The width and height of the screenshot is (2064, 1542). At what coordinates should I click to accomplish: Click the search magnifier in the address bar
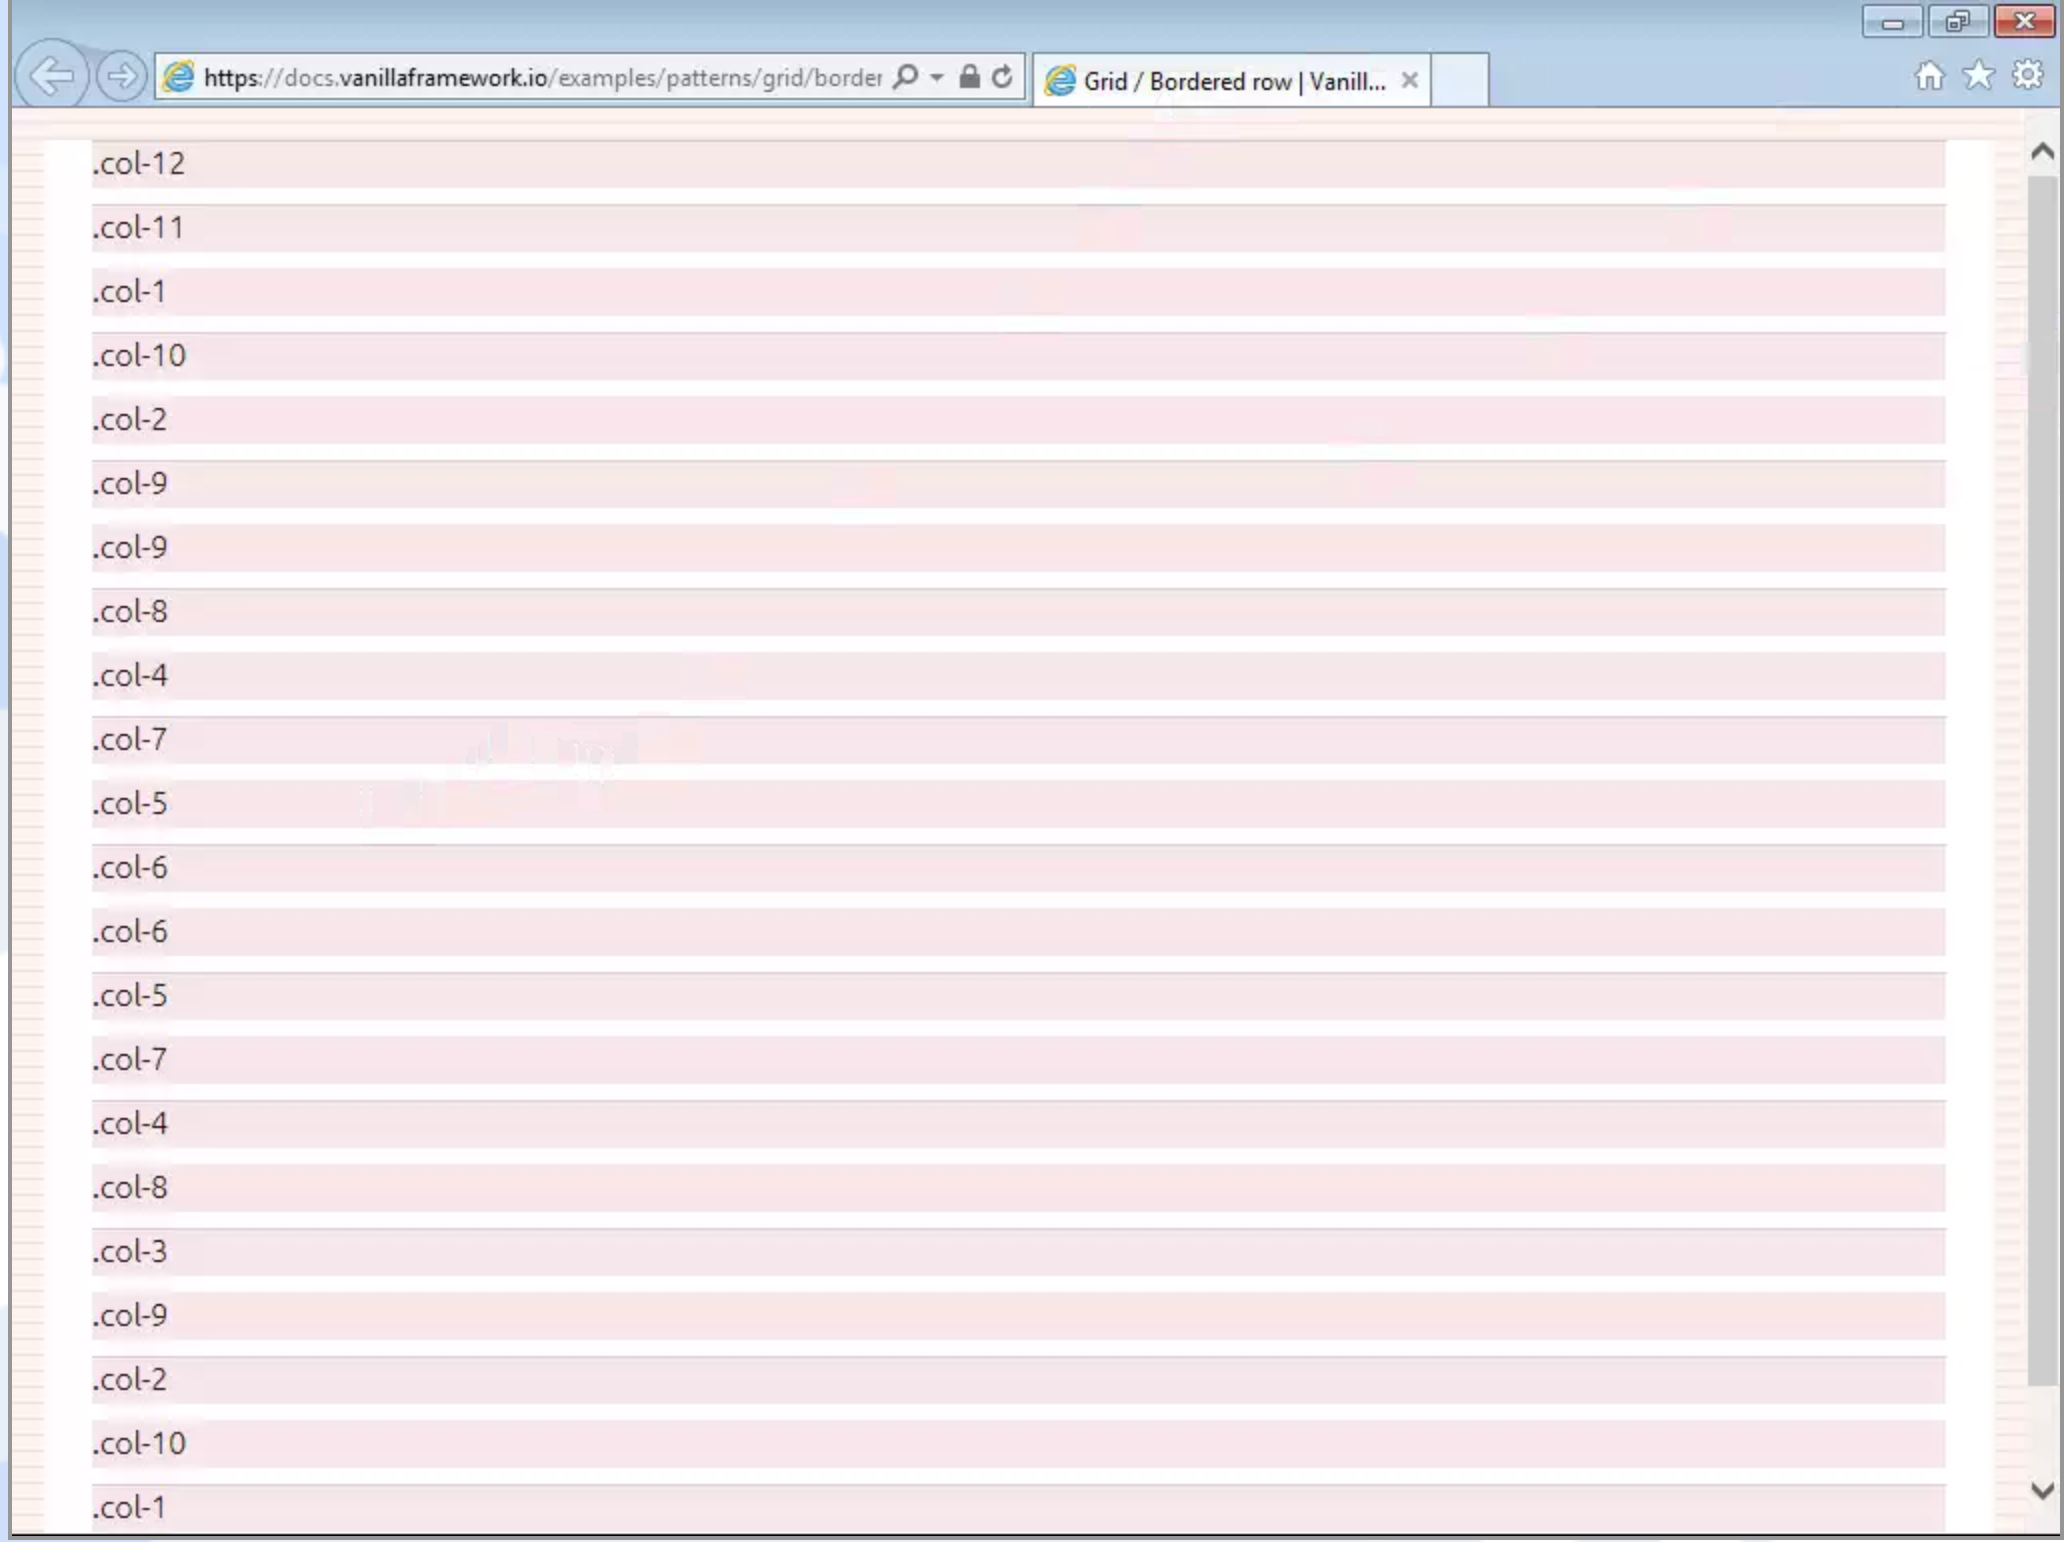[x=905, y=75]
